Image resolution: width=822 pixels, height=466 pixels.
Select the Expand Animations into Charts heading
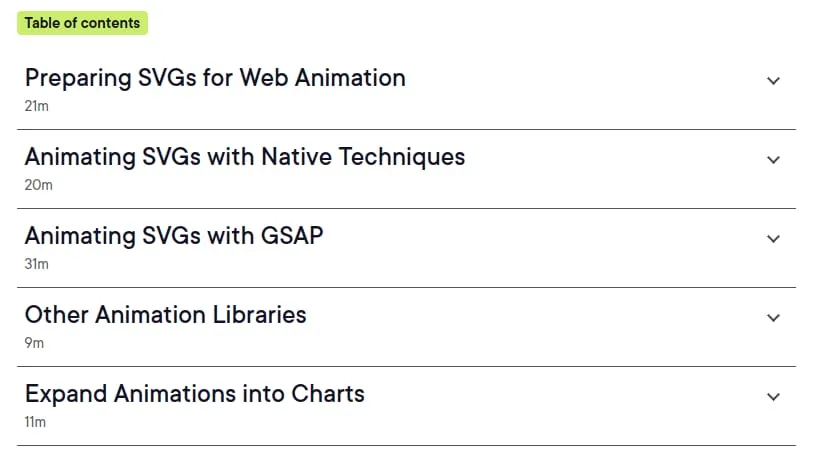(x=194, y=394)
